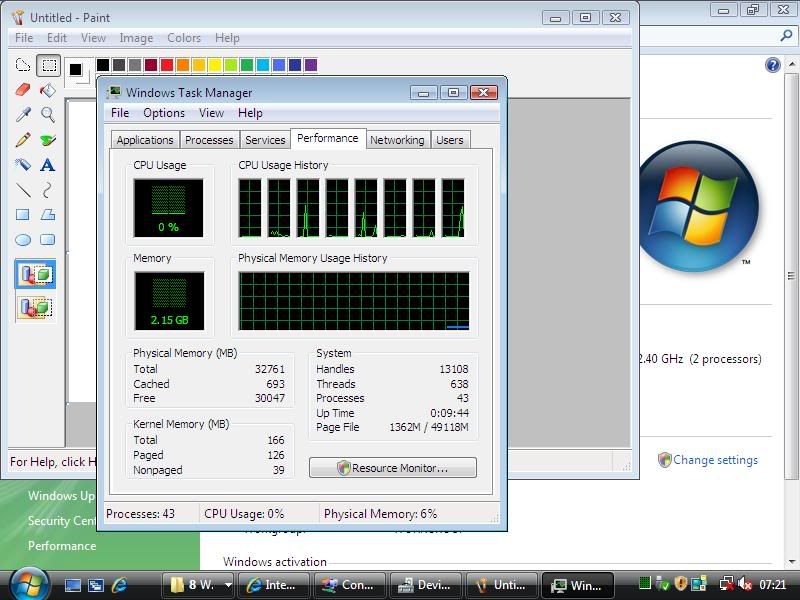Open the Colors menu in Paint
The height and width of the screenshot is (600, 800).
[184, 38]
